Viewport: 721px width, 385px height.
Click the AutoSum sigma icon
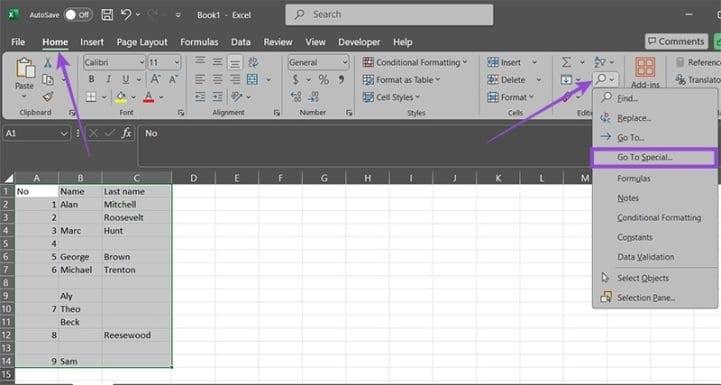[566, 62]
